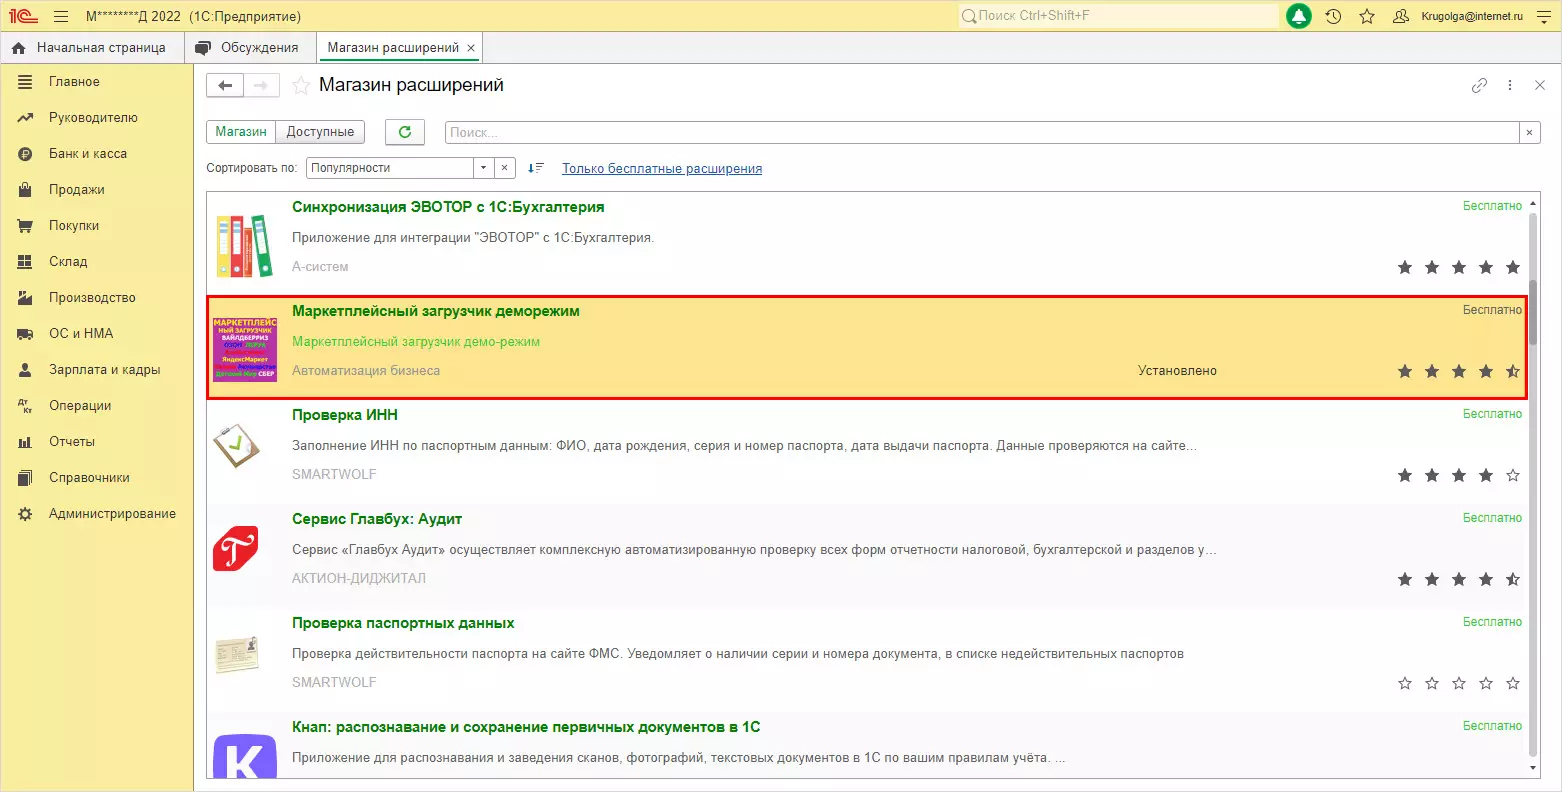Open the main hamburger menu in title bar

pyautogui.click(x=61, y=16)
